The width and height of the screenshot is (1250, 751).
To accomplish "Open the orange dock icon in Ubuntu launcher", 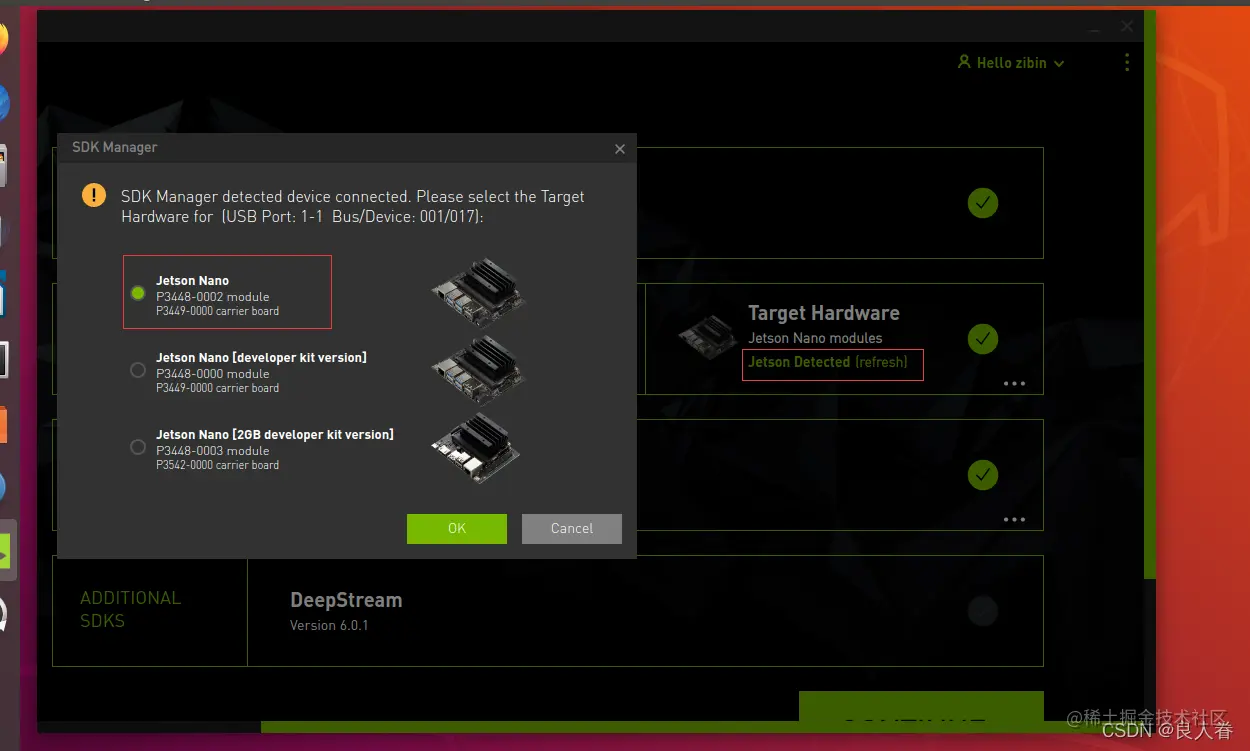I will (x=3, y=424).
